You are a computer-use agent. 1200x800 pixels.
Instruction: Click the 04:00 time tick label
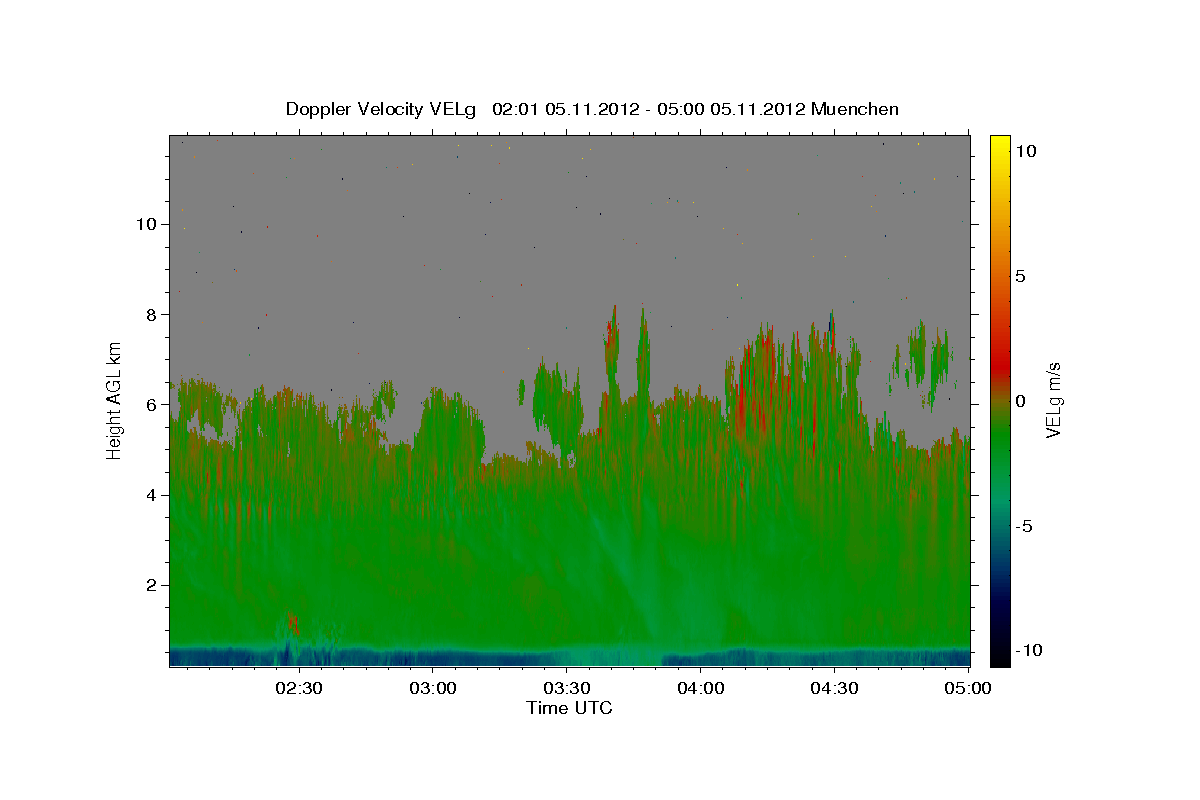[700, 688]
